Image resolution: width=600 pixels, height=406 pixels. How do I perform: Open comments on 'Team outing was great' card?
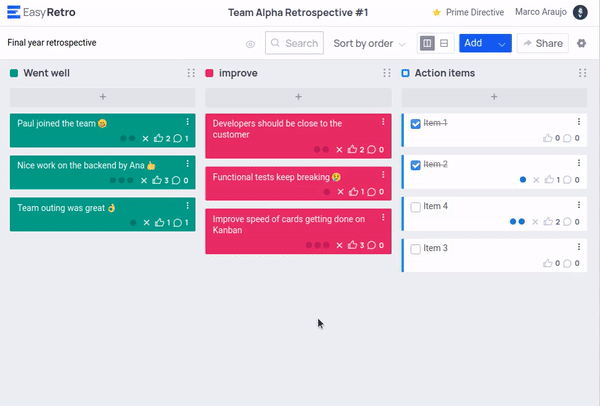click(176, 222)
